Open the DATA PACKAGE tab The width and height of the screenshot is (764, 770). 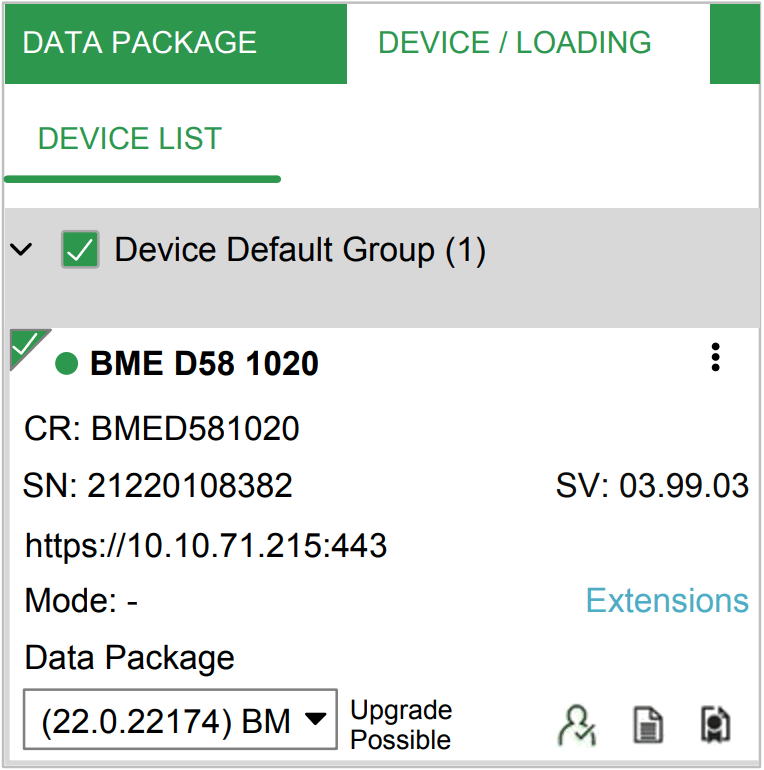point(175,43)
